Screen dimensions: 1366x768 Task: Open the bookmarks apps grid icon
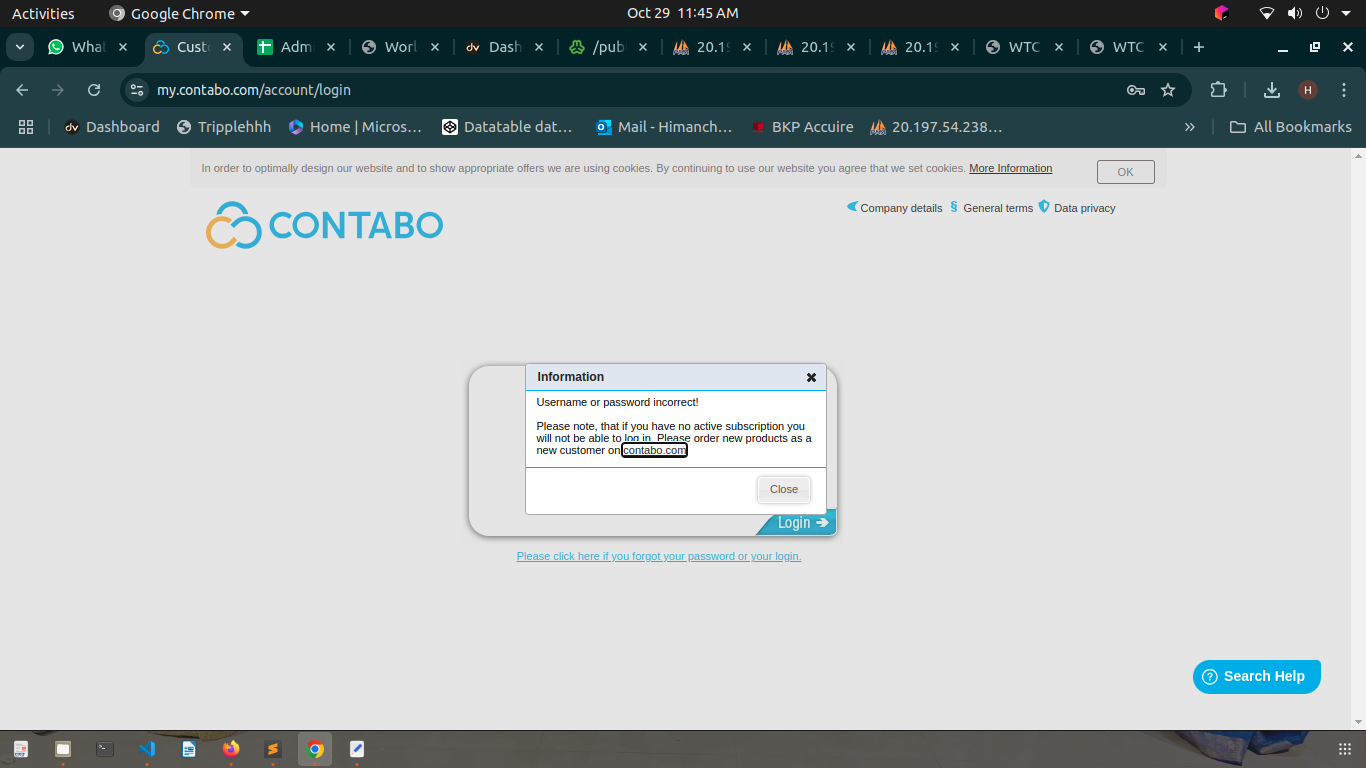pyautogui.click(x=26, y=127)
